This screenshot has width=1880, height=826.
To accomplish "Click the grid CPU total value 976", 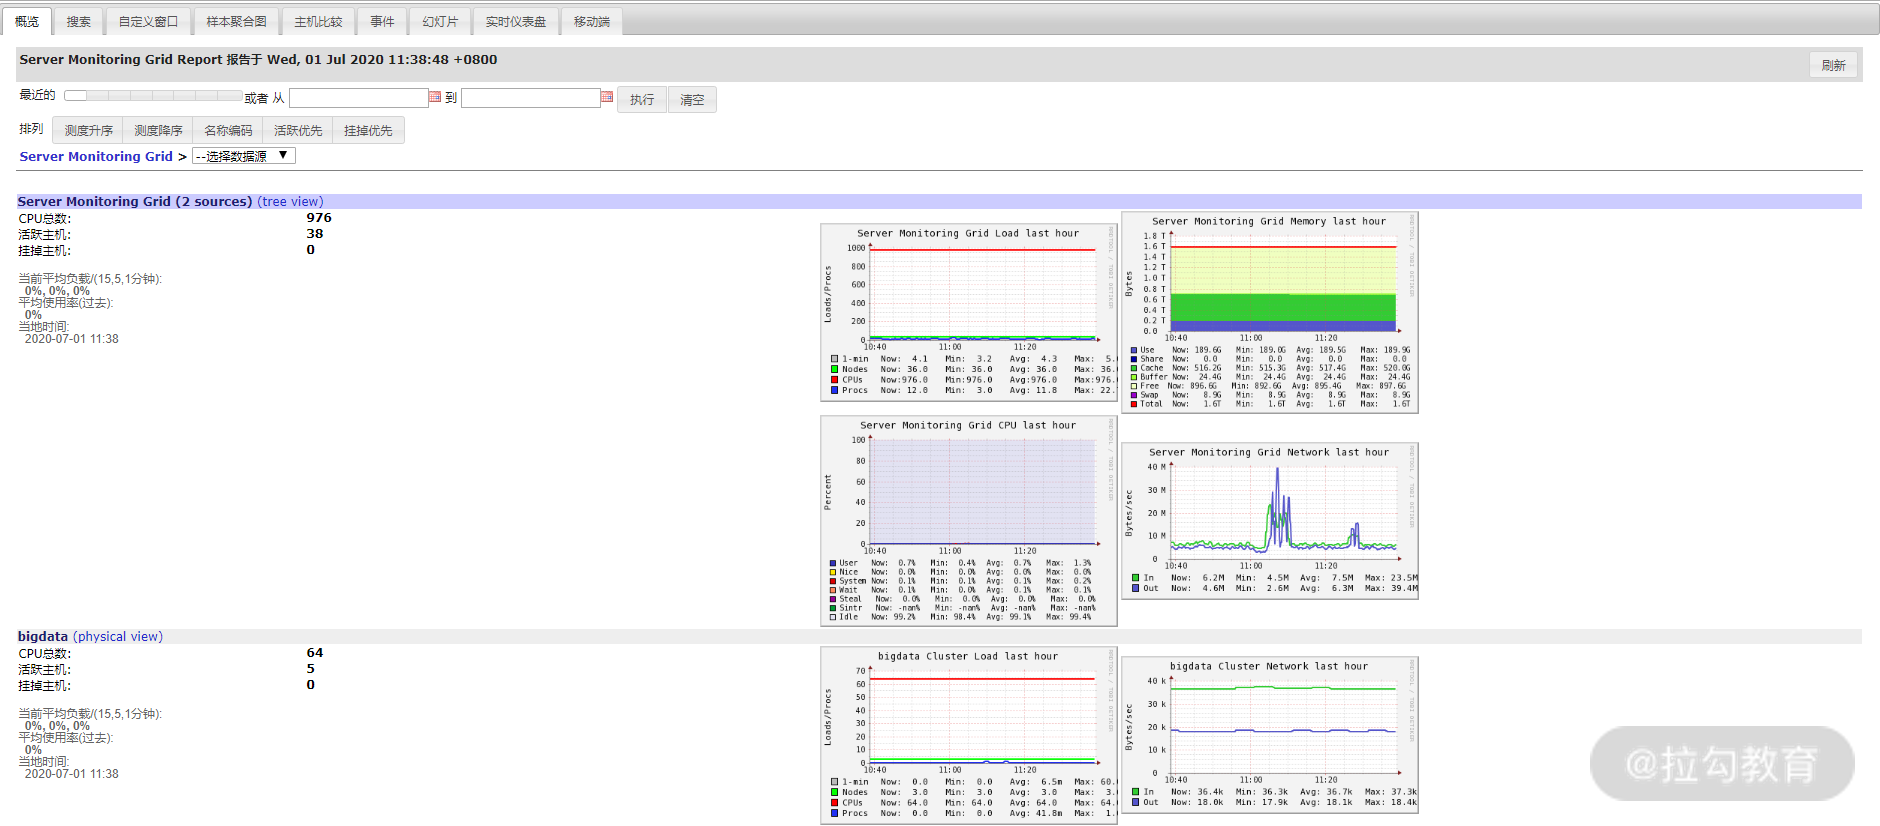I will [319, 218].
